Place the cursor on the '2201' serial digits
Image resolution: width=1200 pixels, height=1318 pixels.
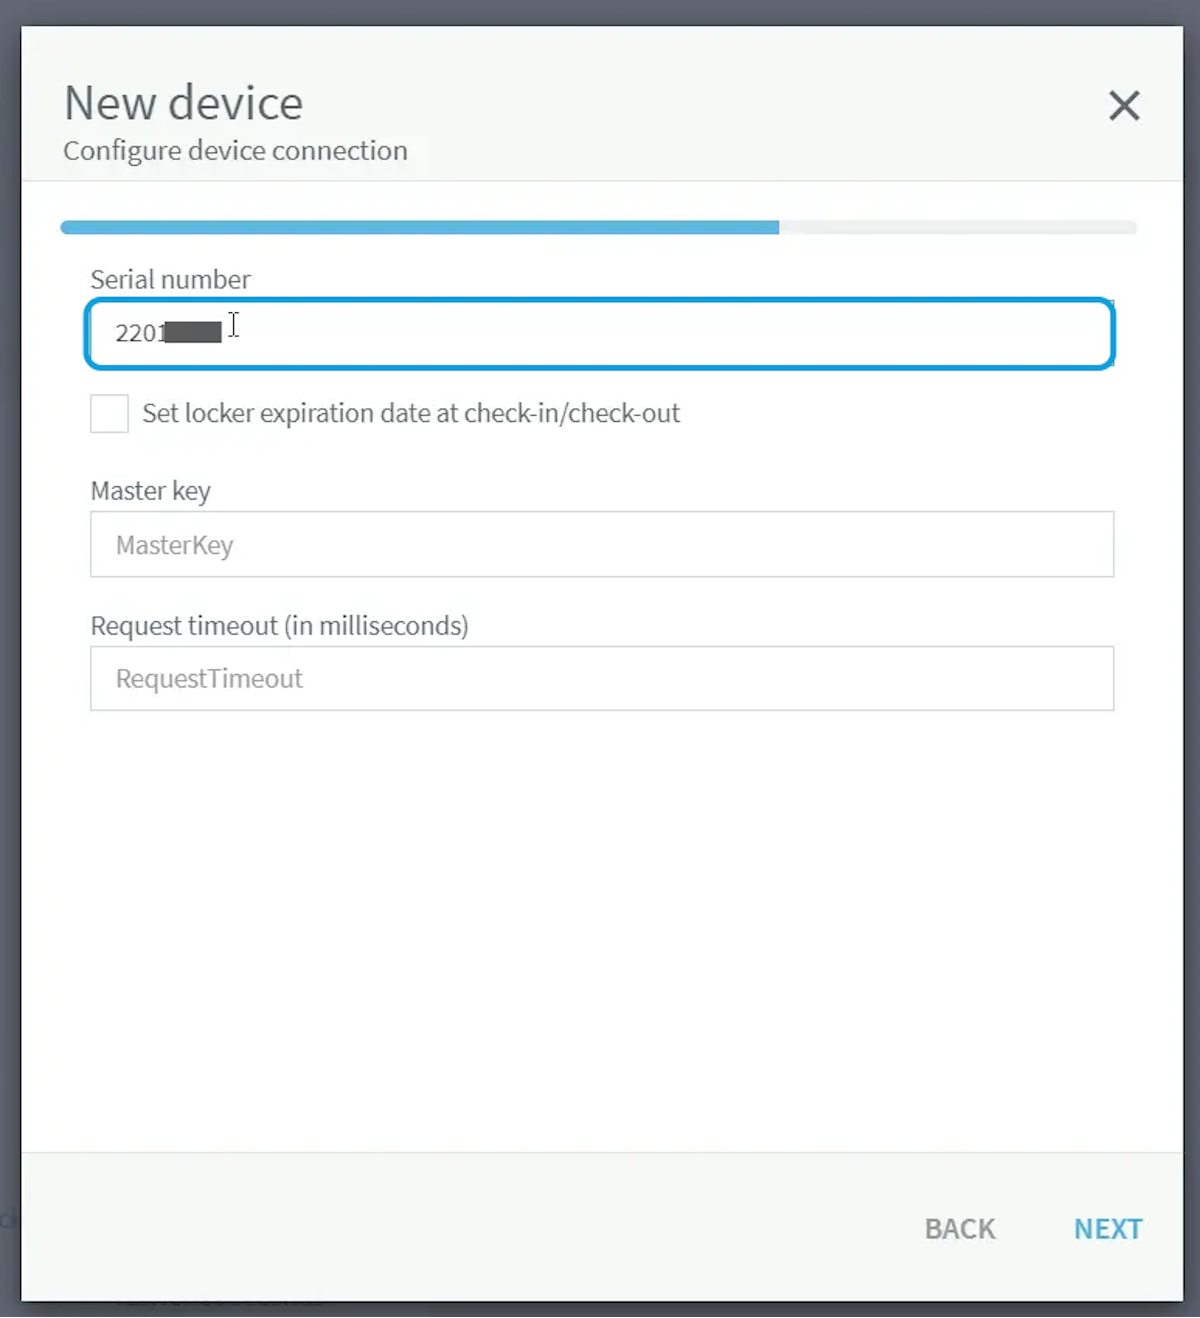(138, 333)
